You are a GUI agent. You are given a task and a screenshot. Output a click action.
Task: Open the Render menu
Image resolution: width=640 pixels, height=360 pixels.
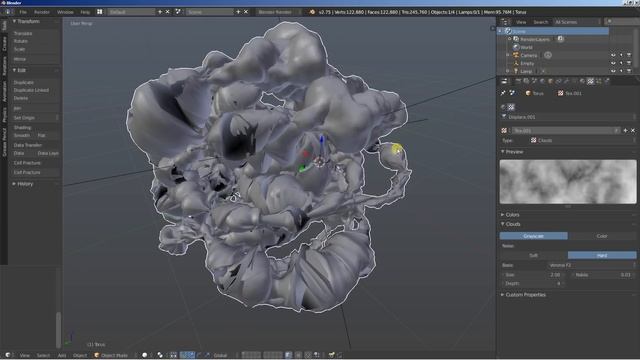pyautogui.click(x=42, y=12)
